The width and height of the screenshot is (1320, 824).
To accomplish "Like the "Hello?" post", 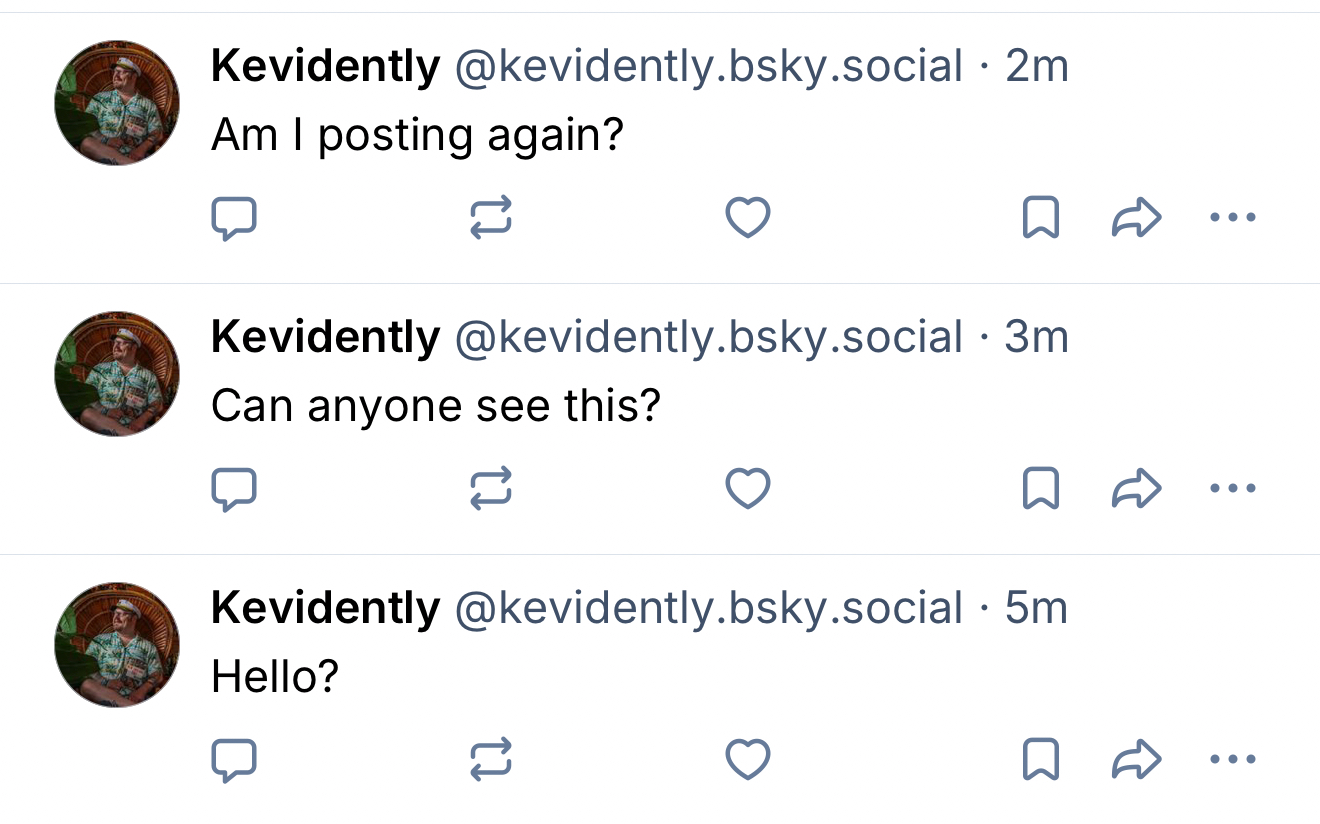I will click(747, 759).
